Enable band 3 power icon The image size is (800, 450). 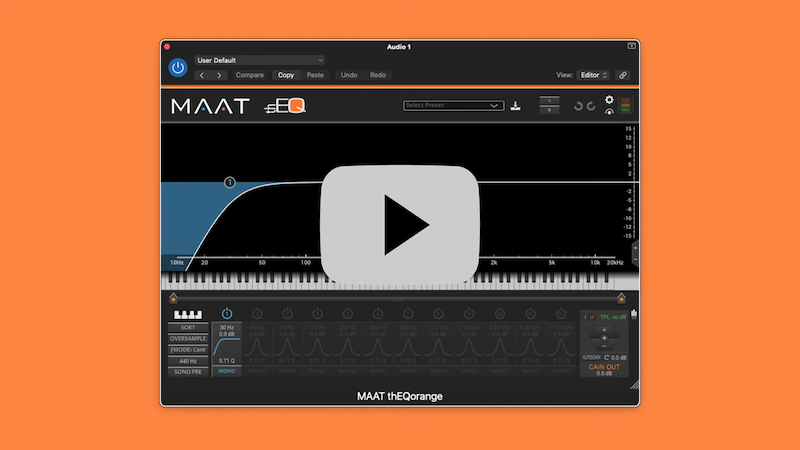pos(287,313)
